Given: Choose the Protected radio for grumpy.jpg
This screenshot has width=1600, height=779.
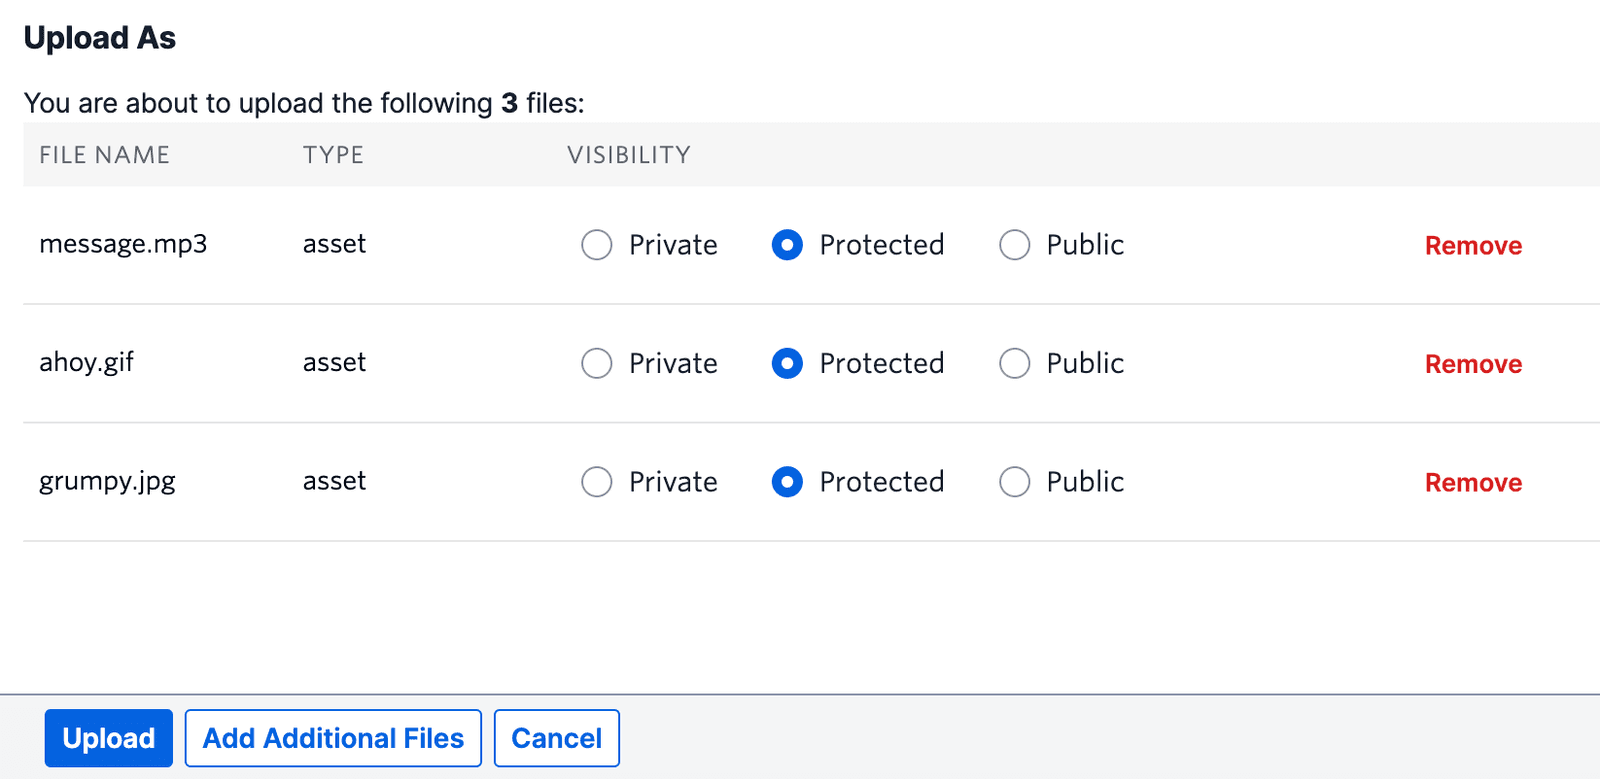Looking at the screenshot, I should point(787,482).
